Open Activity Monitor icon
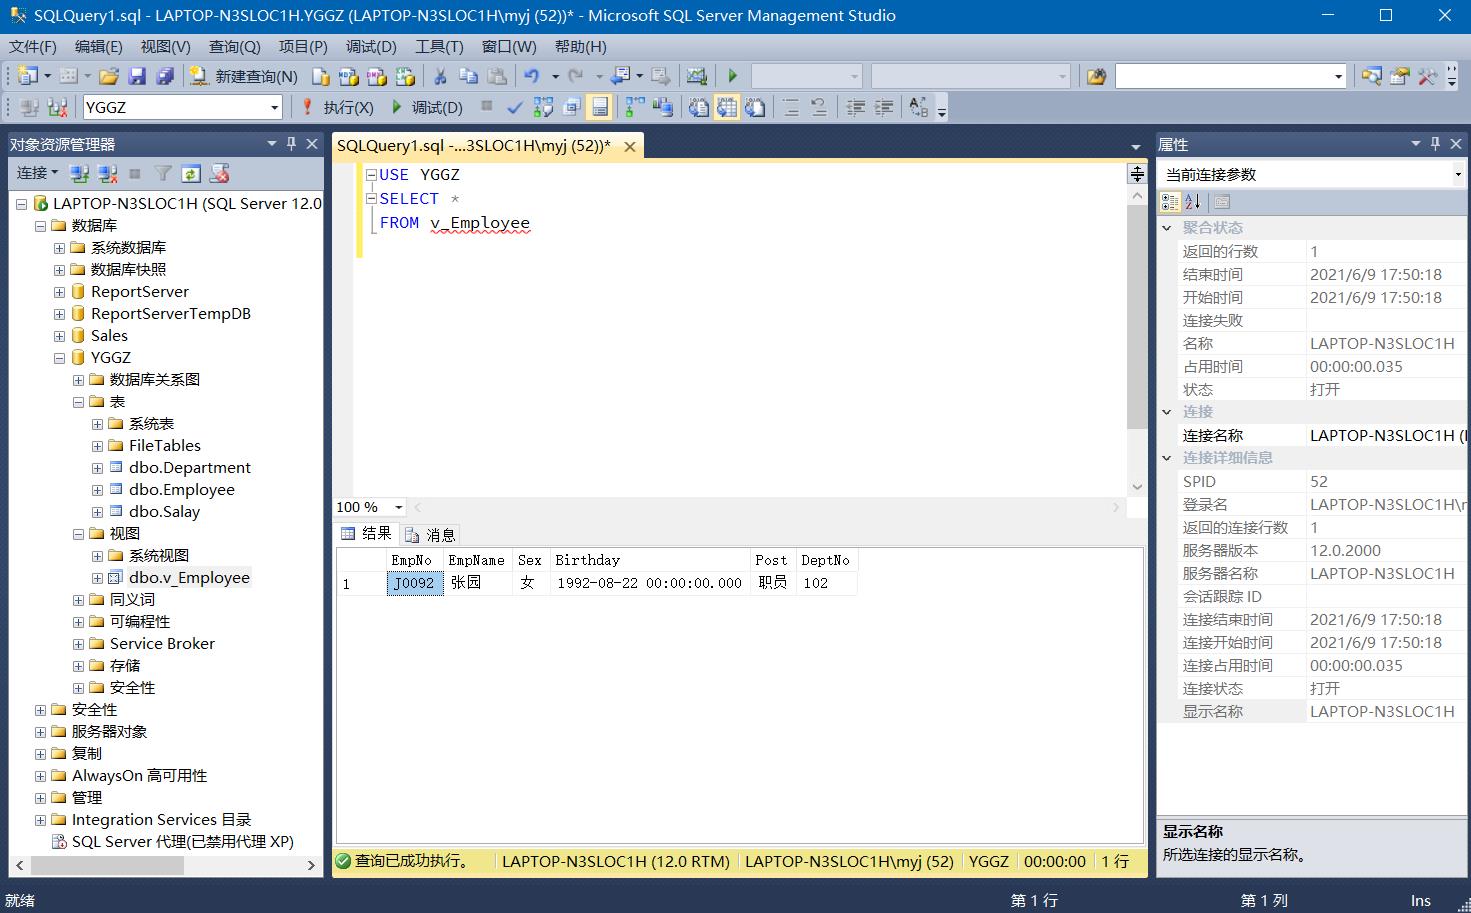 pos(697,76)
